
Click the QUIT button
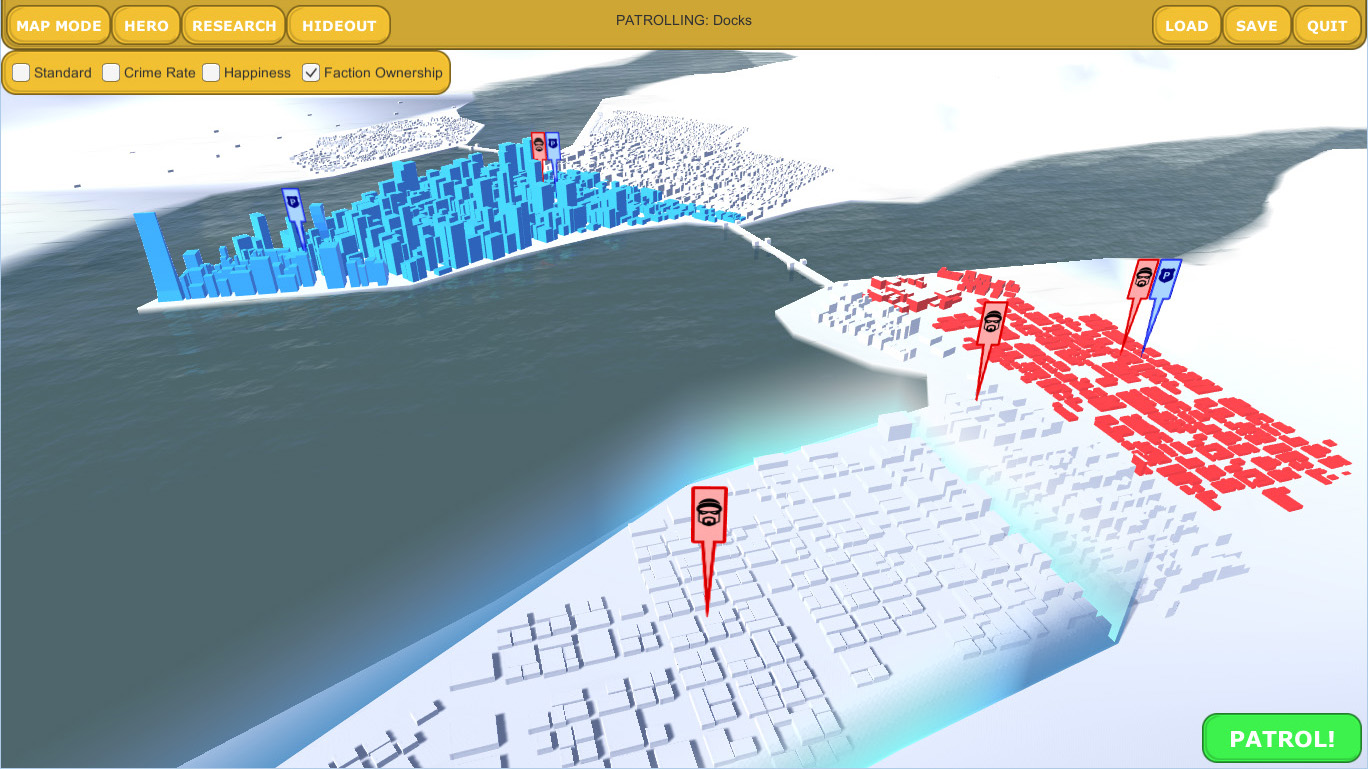click(x=1327, y=26)
